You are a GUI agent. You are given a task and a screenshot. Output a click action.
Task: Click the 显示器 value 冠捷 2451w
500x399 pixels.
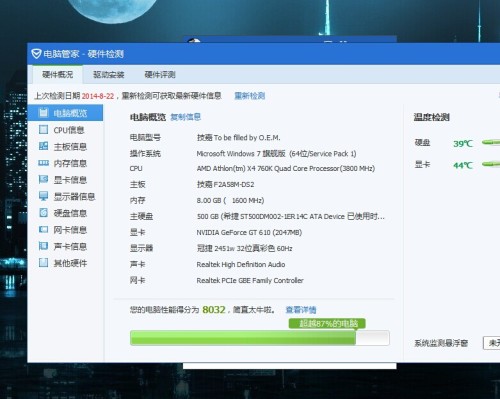click(x=244, y=249)
